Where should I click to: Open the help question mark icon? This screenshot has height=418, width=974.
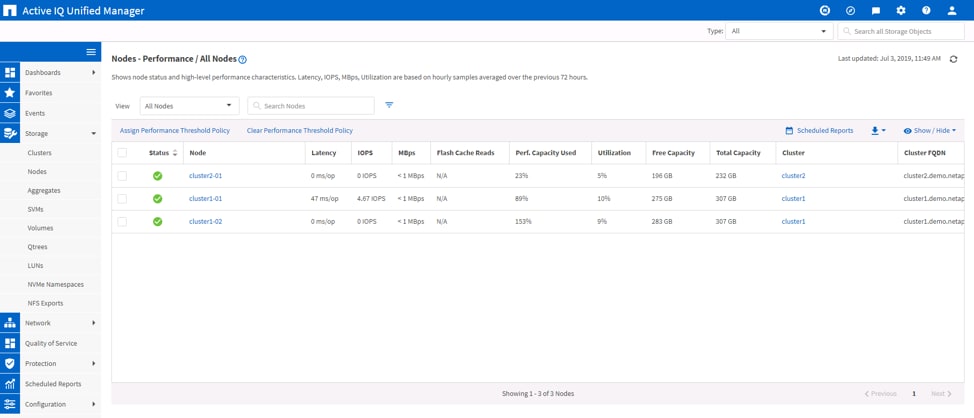tap(926, 11)
